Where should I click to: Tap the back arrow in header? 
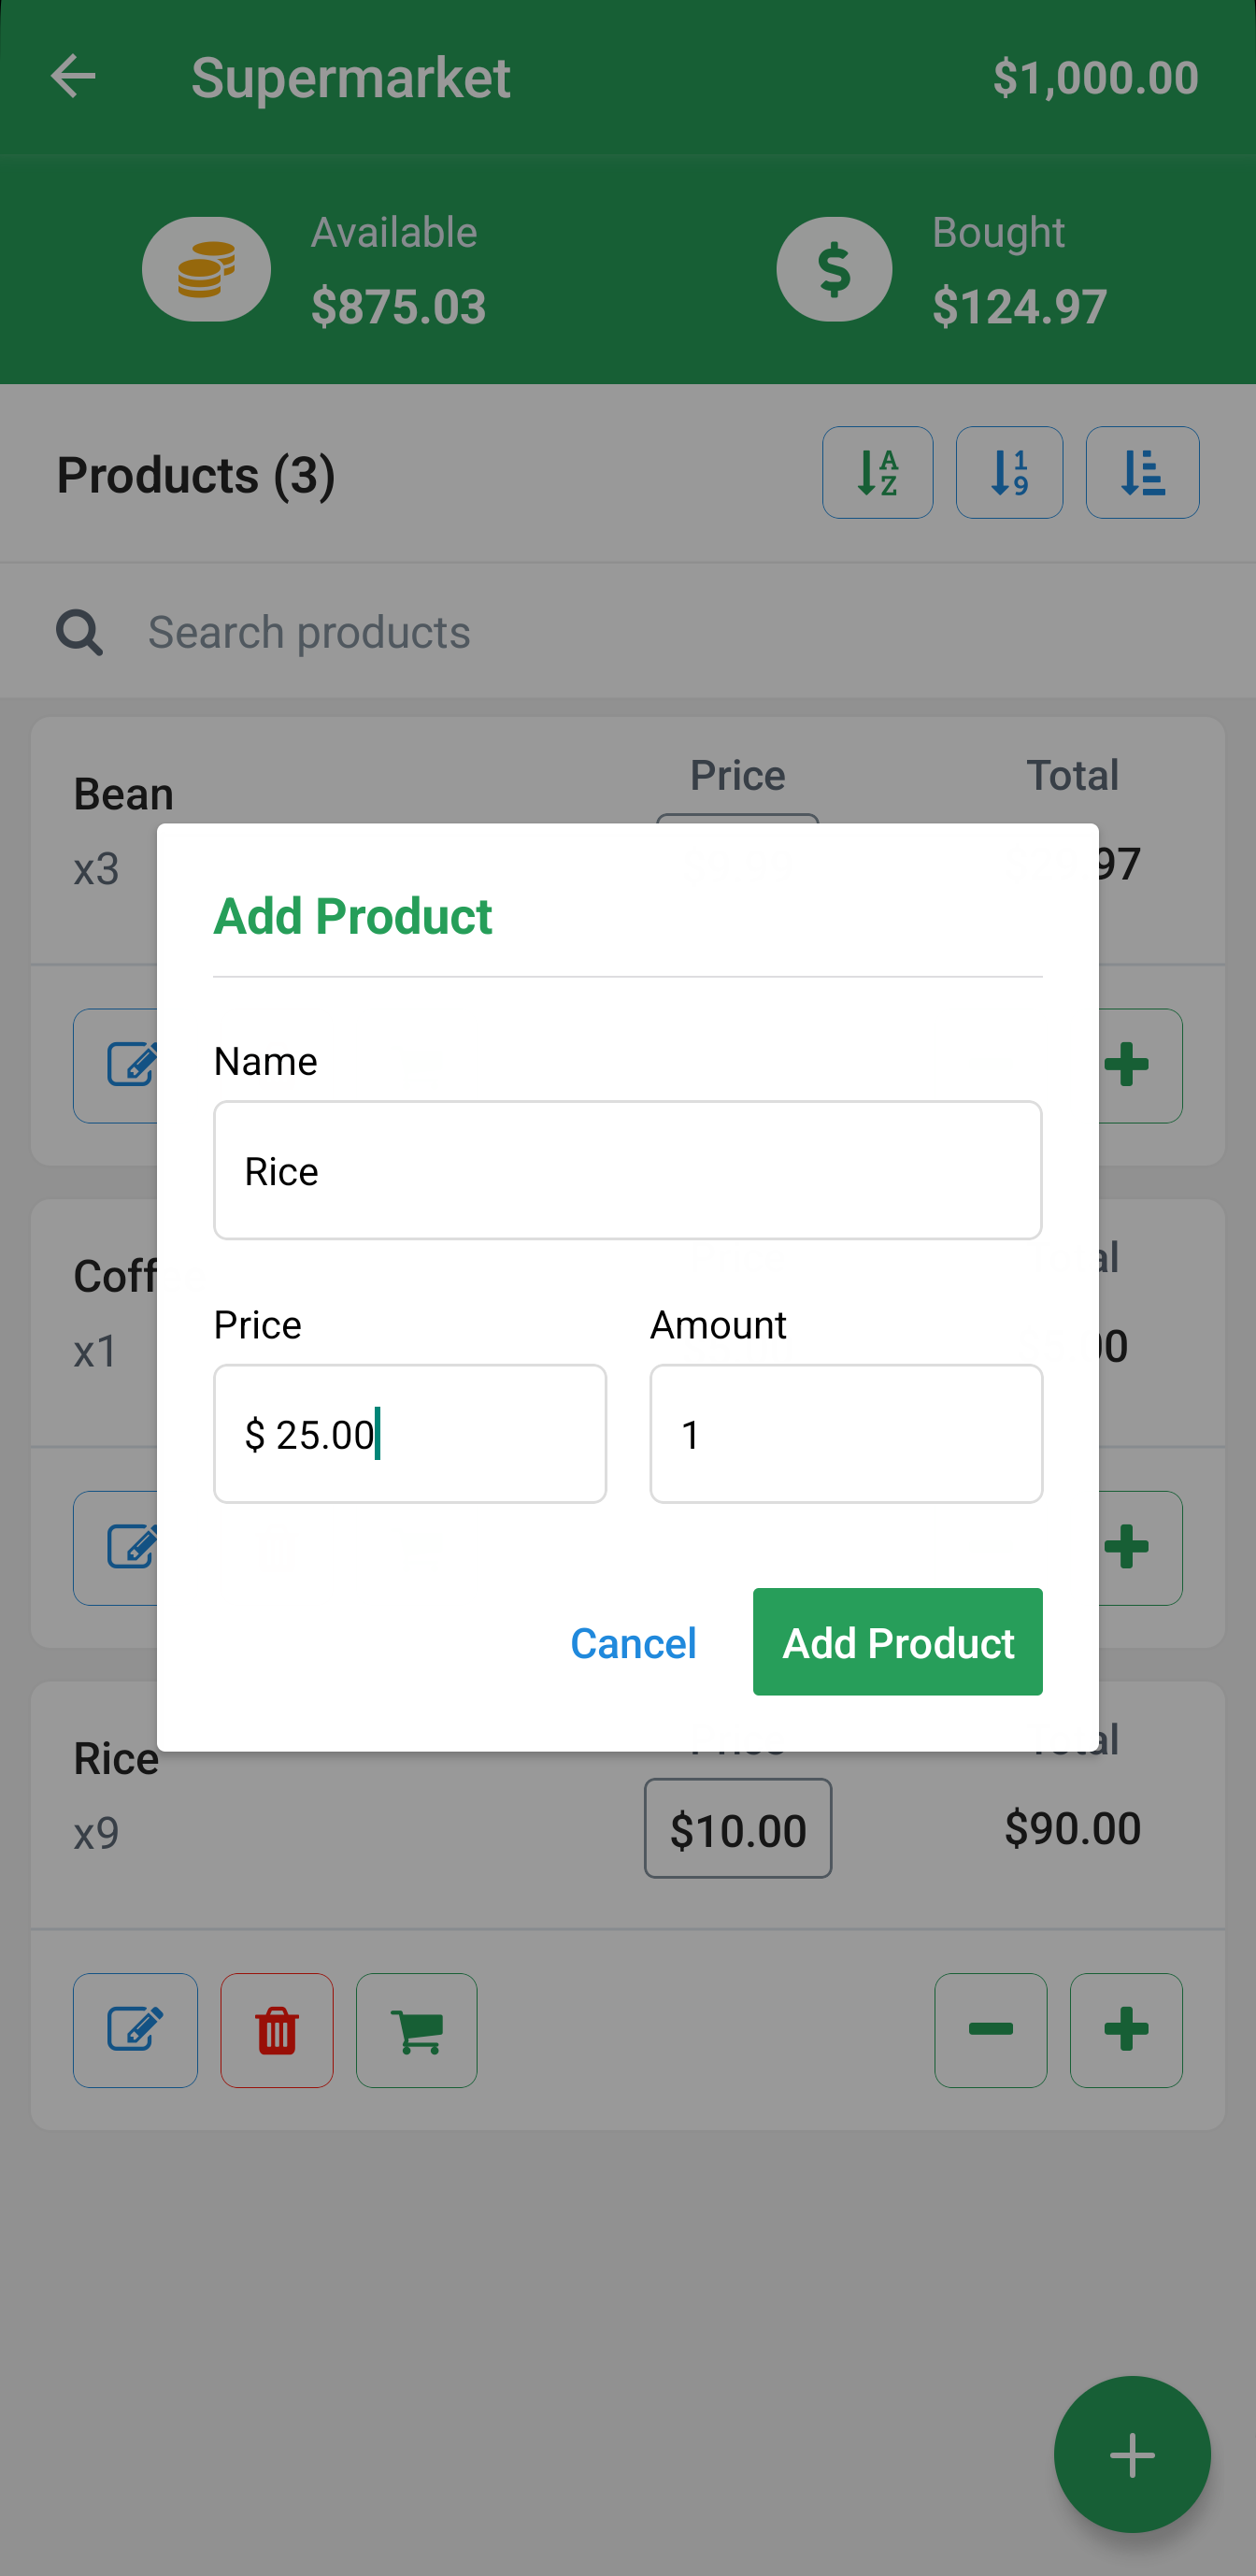[73, 77]
